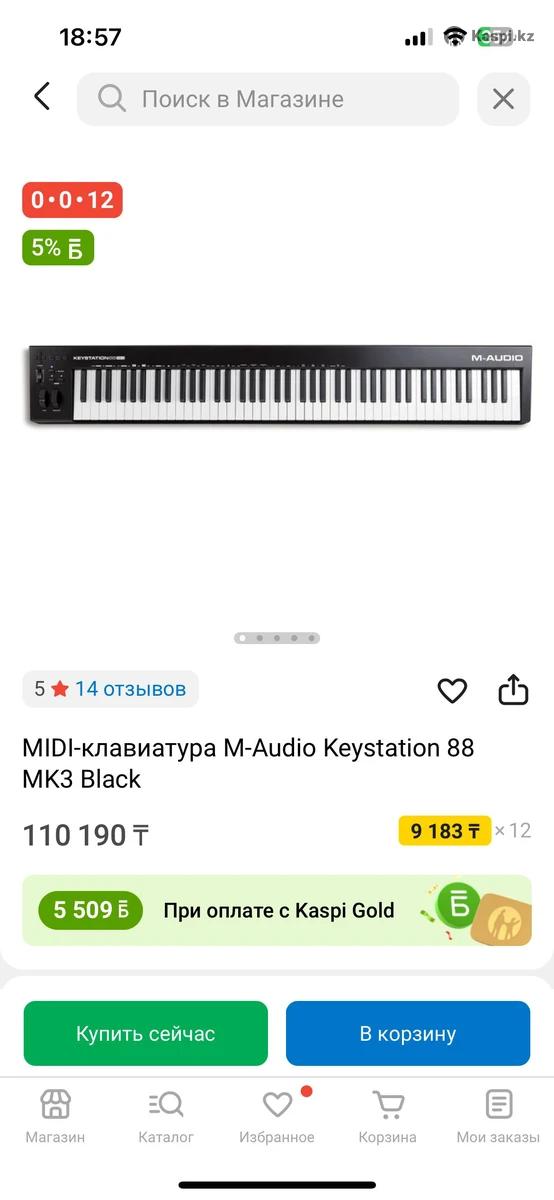Open the M-Audio keyboard product image

point(277,386)
